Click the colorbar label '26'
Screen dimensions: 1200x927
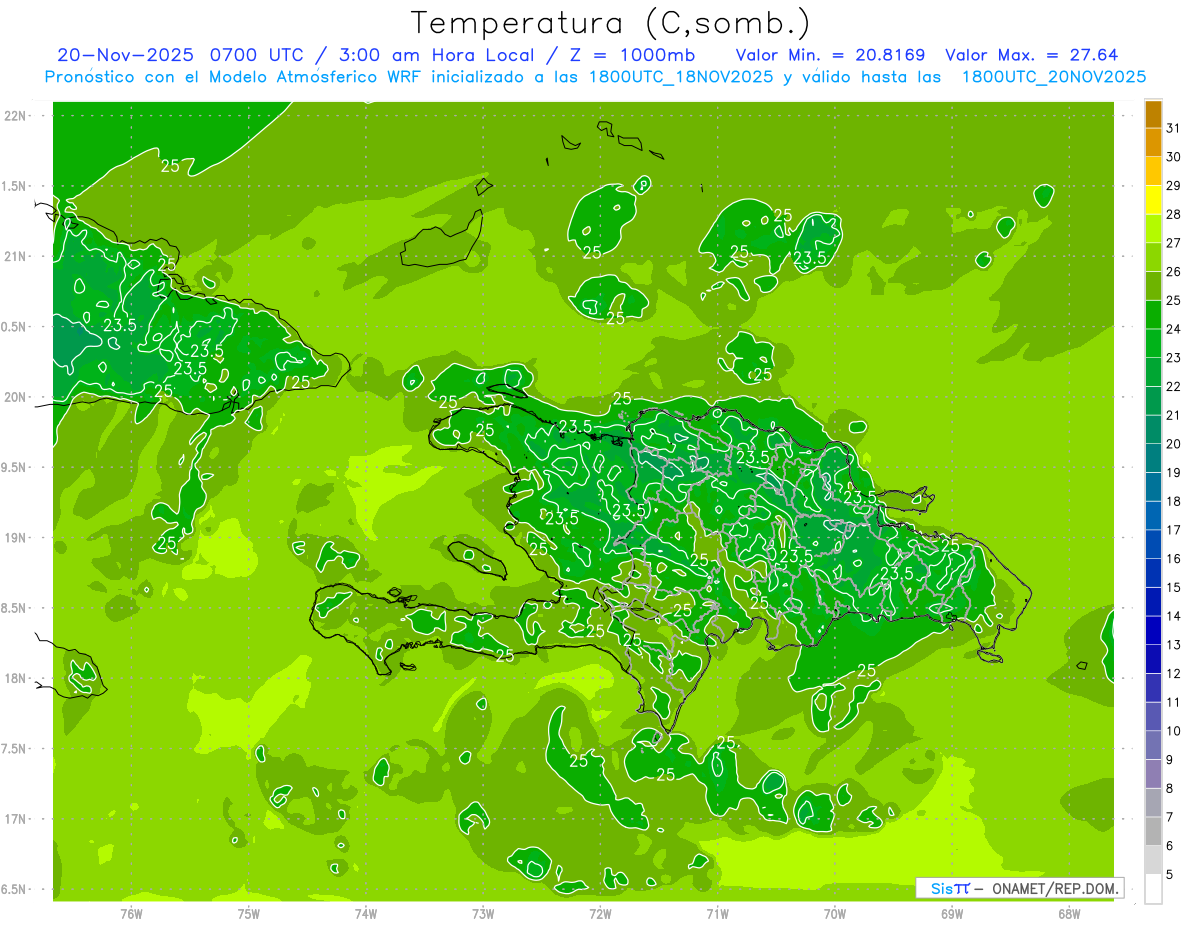(x=1173, y=271)
